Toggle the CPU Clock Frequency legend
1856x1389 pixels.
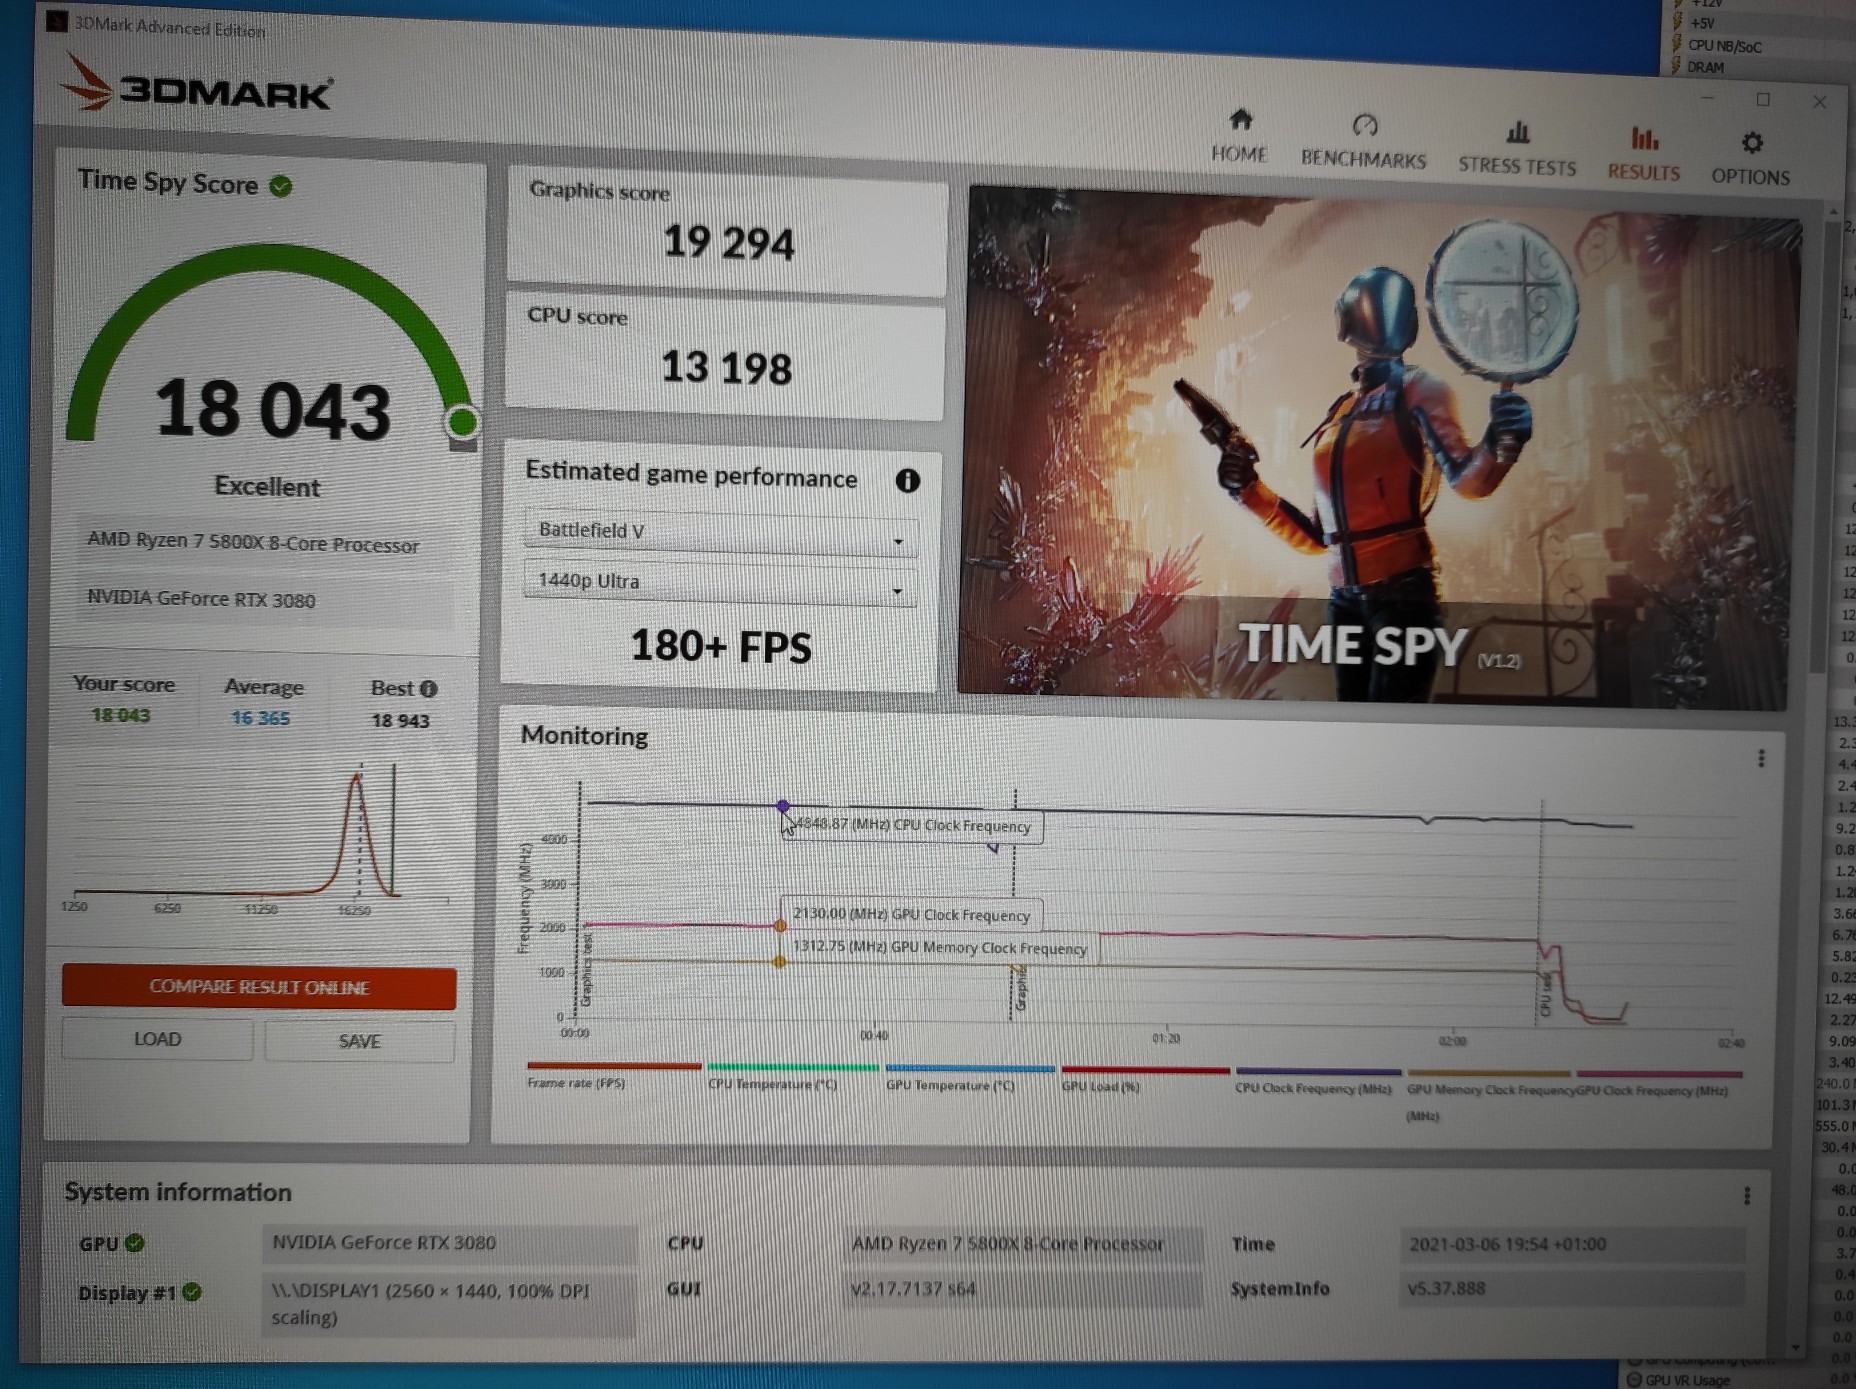1317,1081
